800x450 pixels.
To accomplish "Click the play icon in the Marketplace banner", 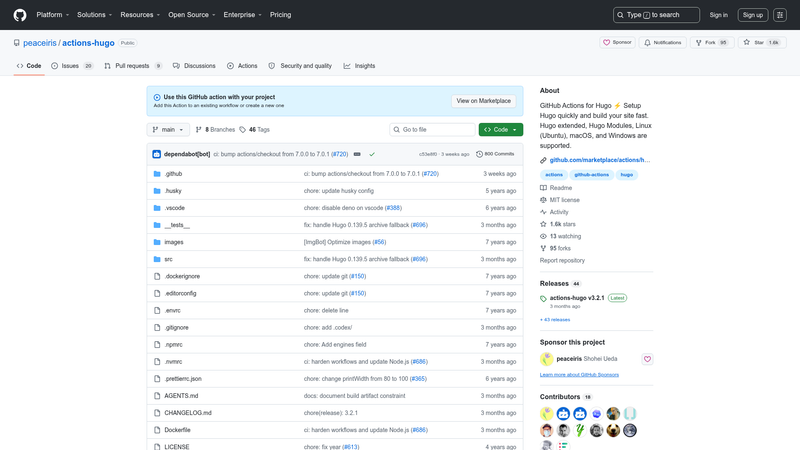I will 157,97.
